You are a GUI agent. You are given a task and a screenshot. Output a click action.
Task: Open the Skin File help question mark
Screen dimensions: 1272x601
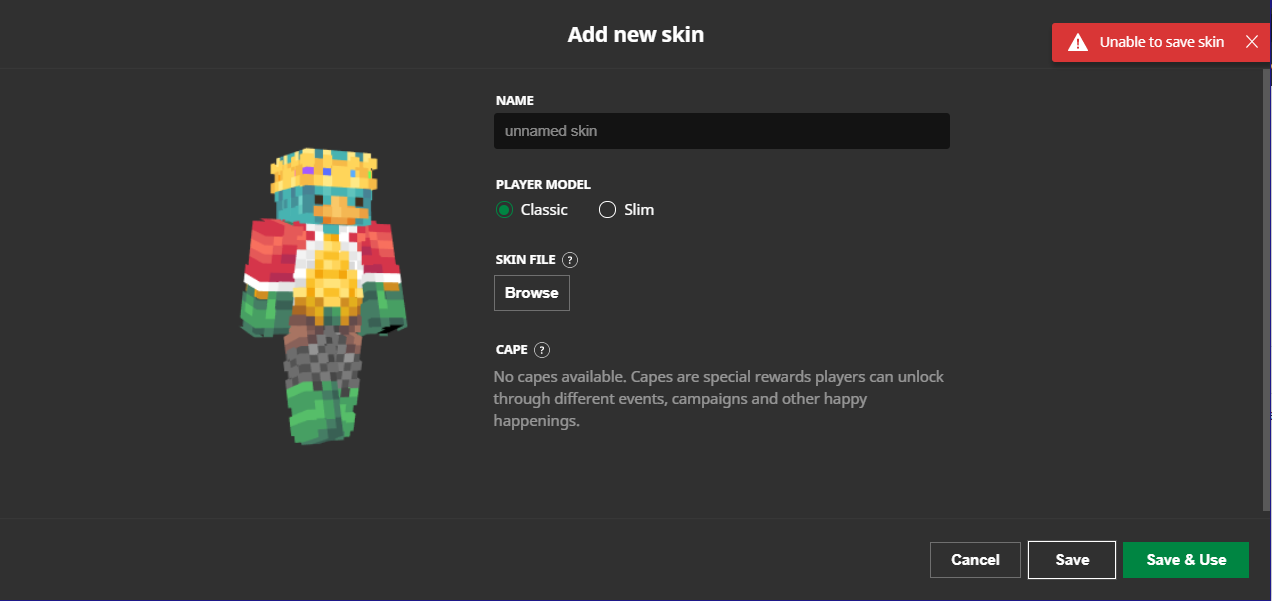[570, 260]
